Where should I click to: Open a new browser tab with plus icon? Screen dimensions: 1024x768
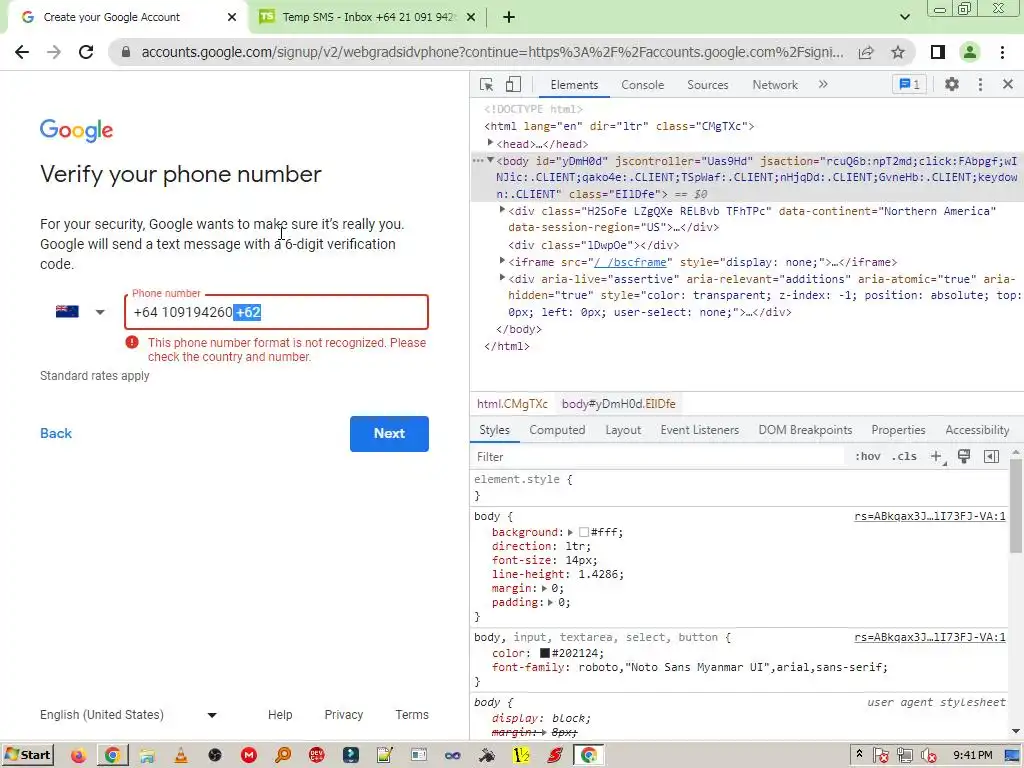click(509, 17)
